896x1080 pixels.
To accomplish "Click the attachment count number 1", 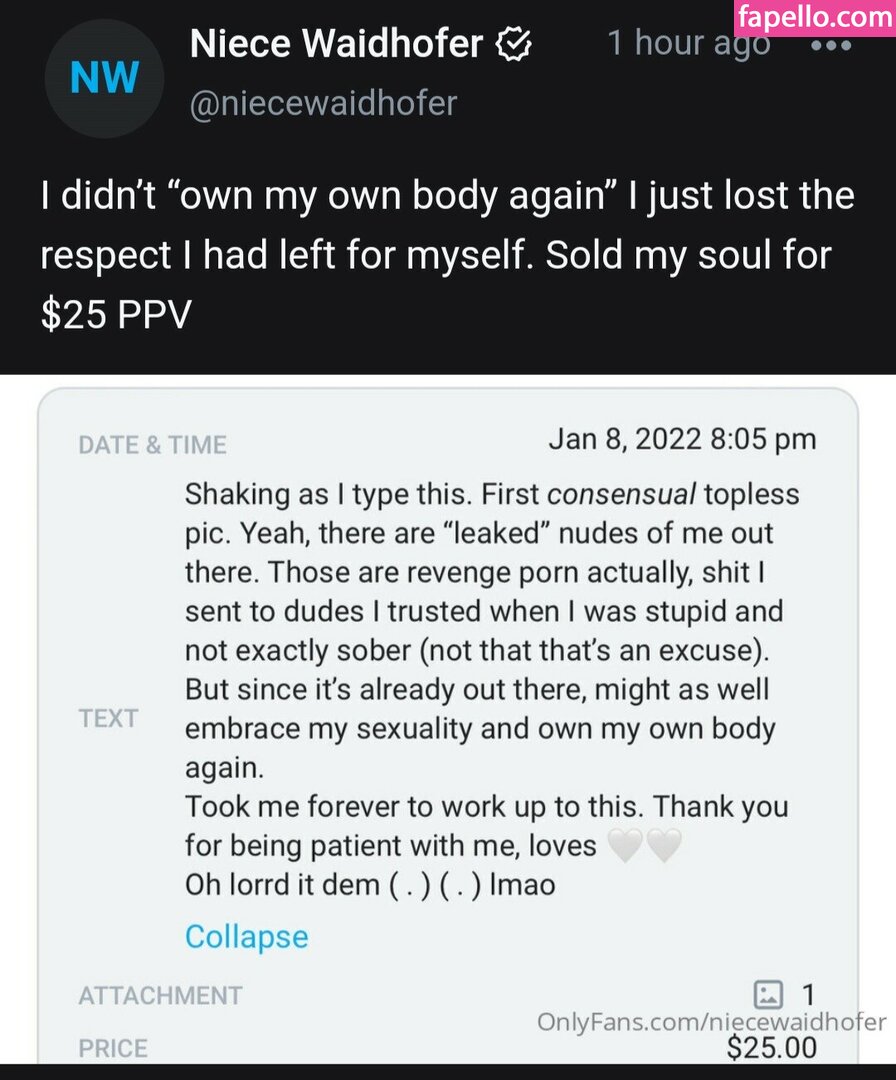I will (x=808, y=995).
